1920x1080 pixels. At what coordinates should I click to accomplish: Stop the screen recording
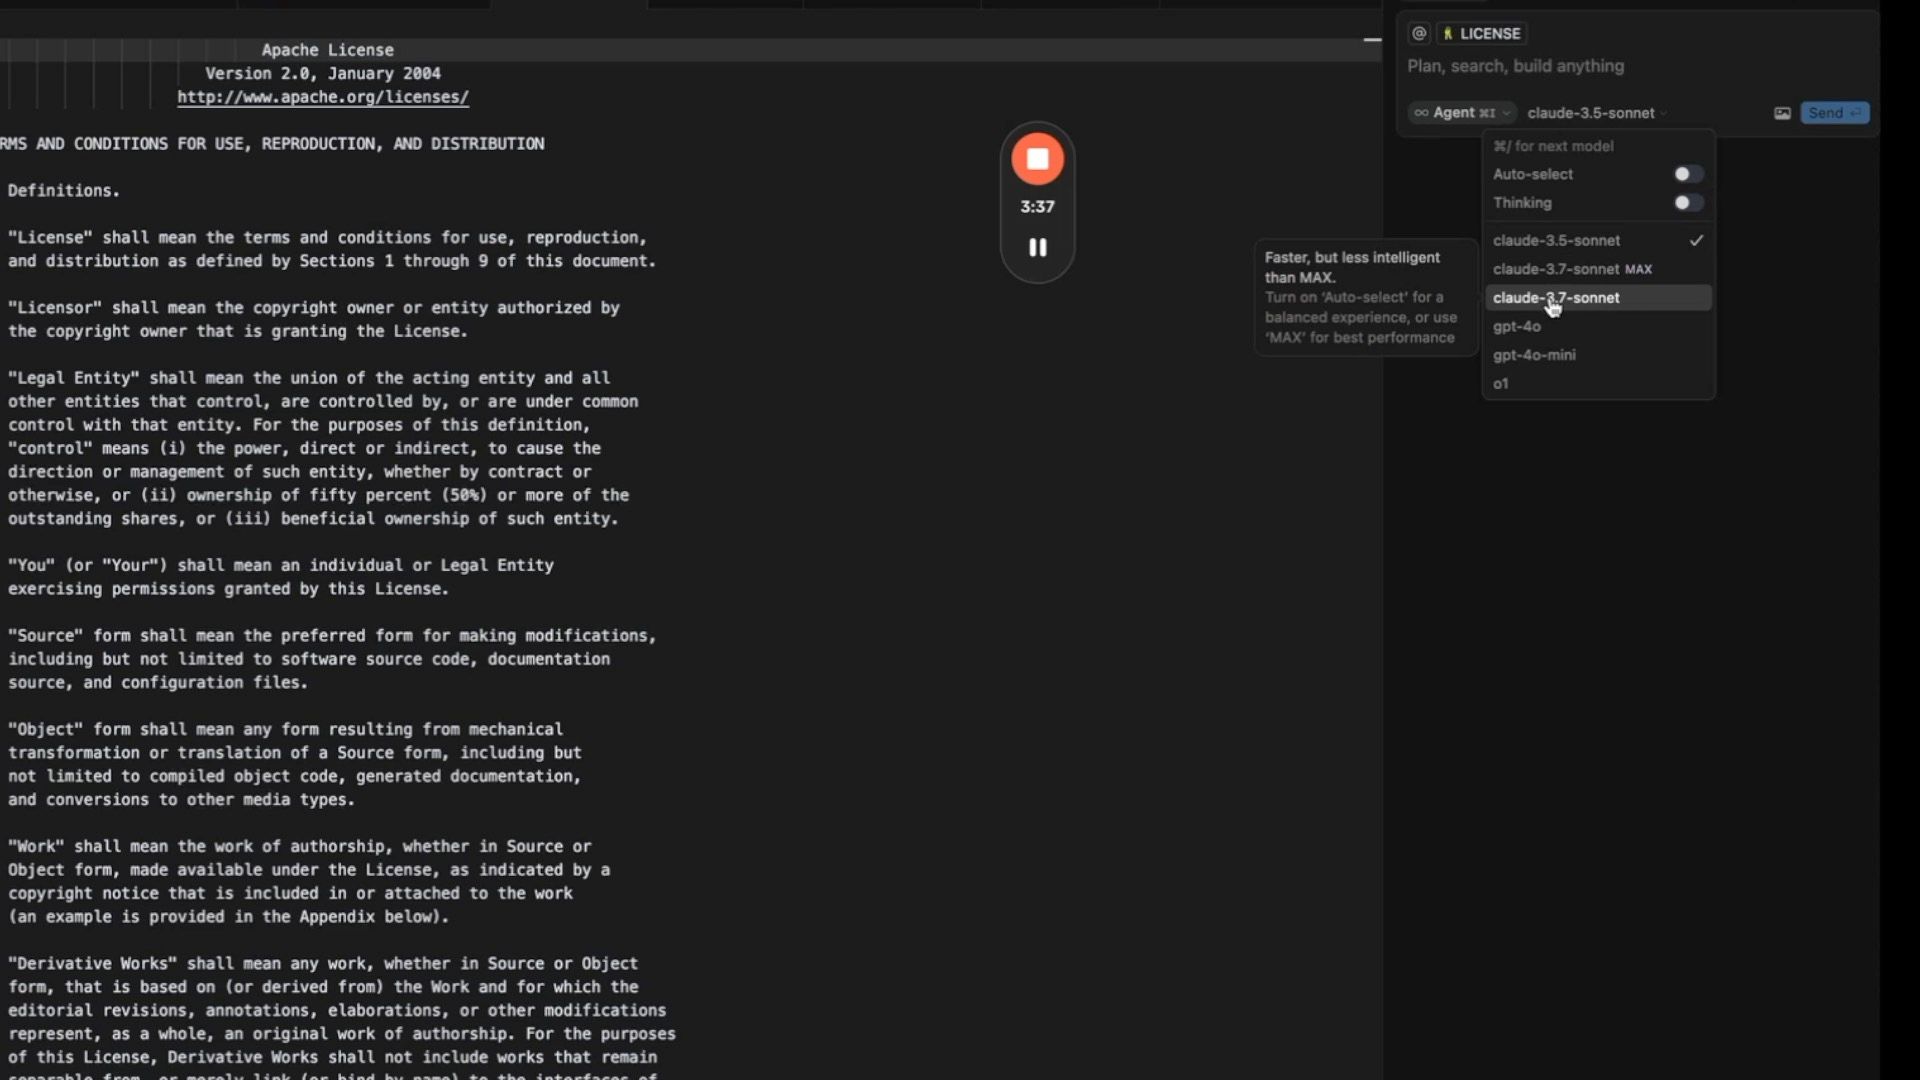1037,159
